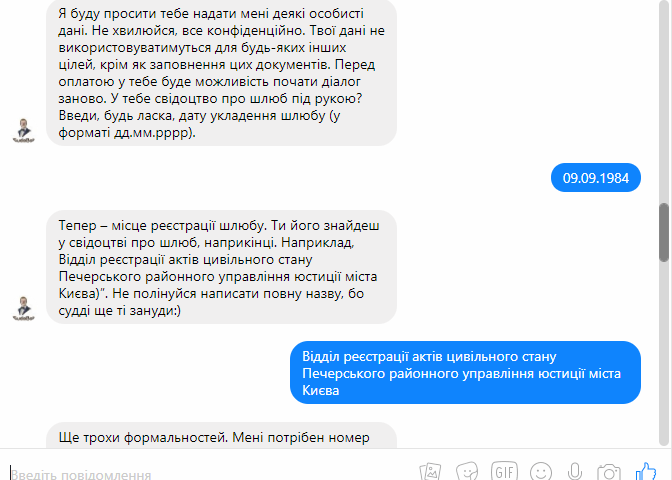Click the word 'Києва' in the blue bubble
This screenshot has width=672, height=480.
click(x=321, y=390)
